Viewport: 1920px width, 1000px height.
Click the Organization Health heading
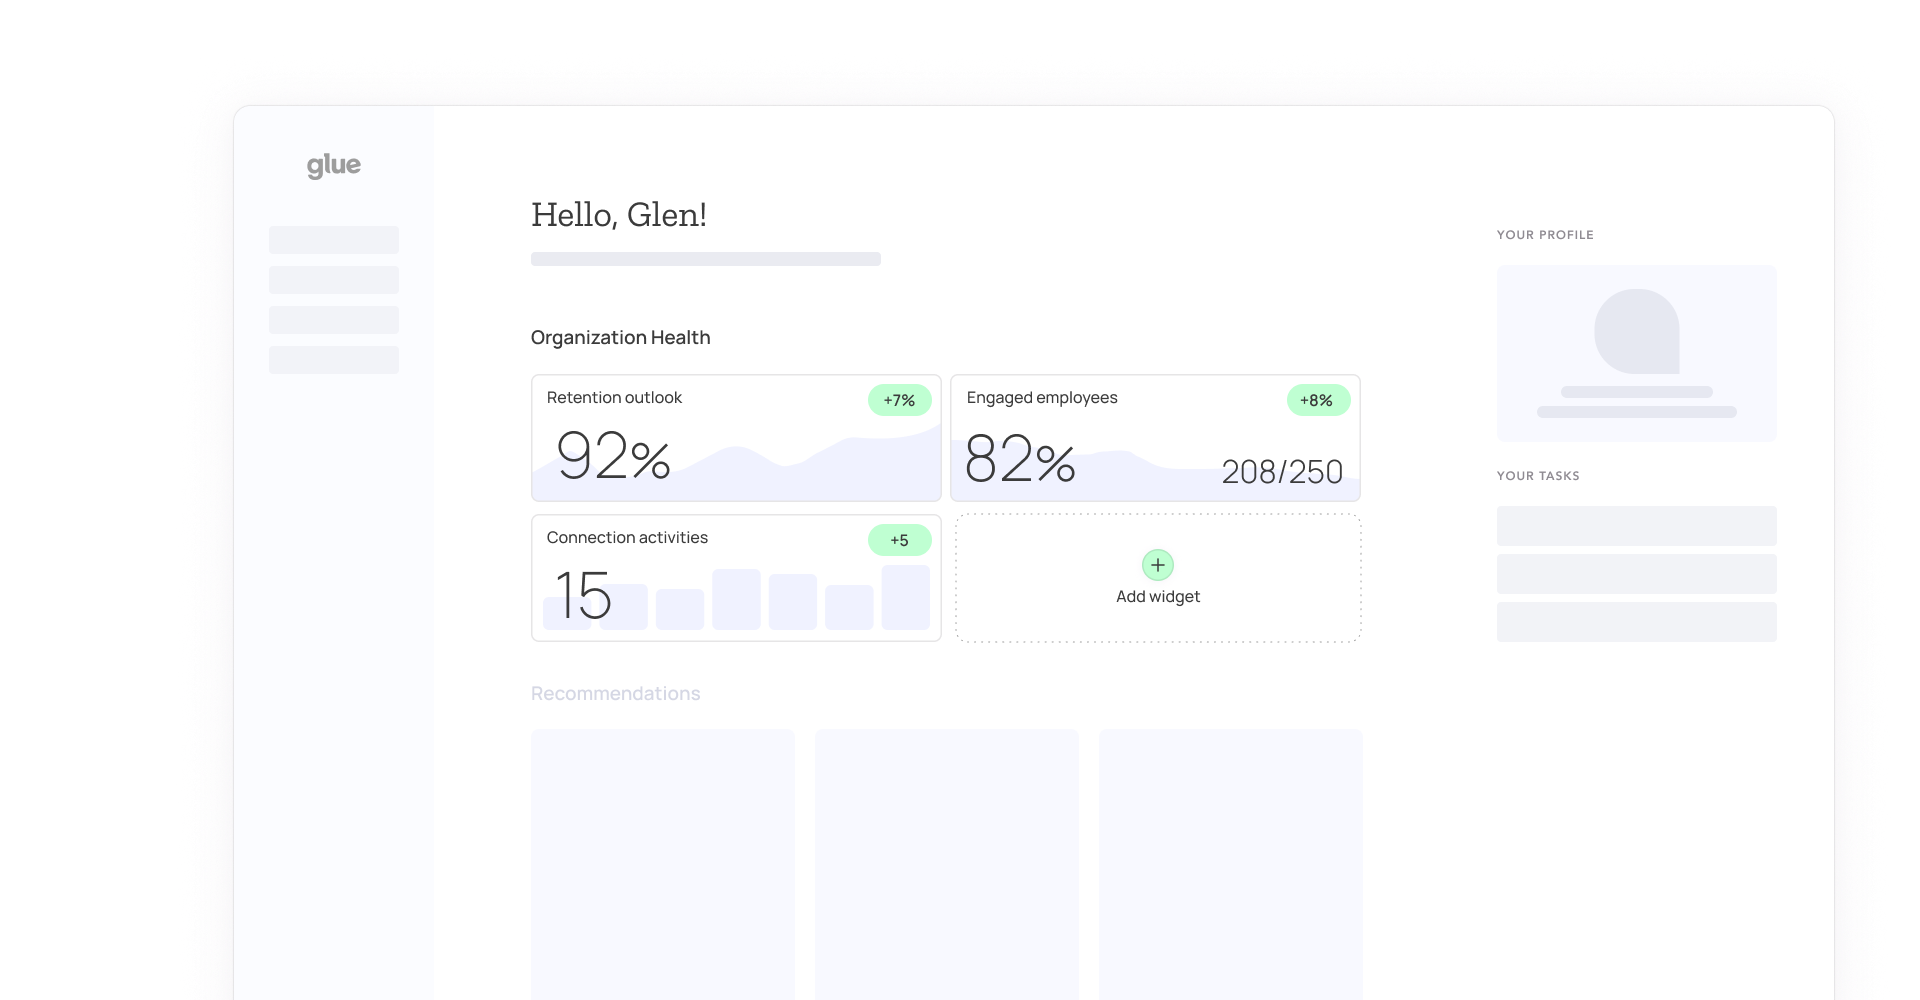(621, 337)
